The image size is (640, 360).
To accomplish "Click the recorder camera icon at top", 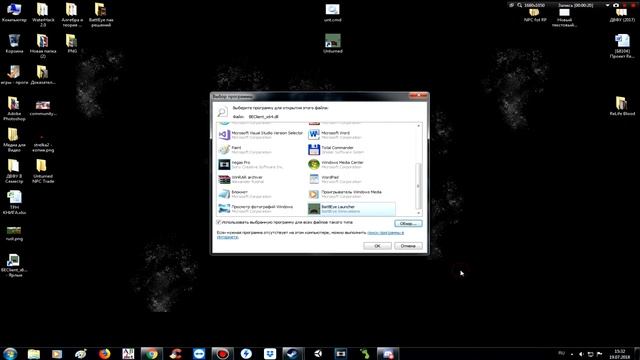I will [616, 5].
